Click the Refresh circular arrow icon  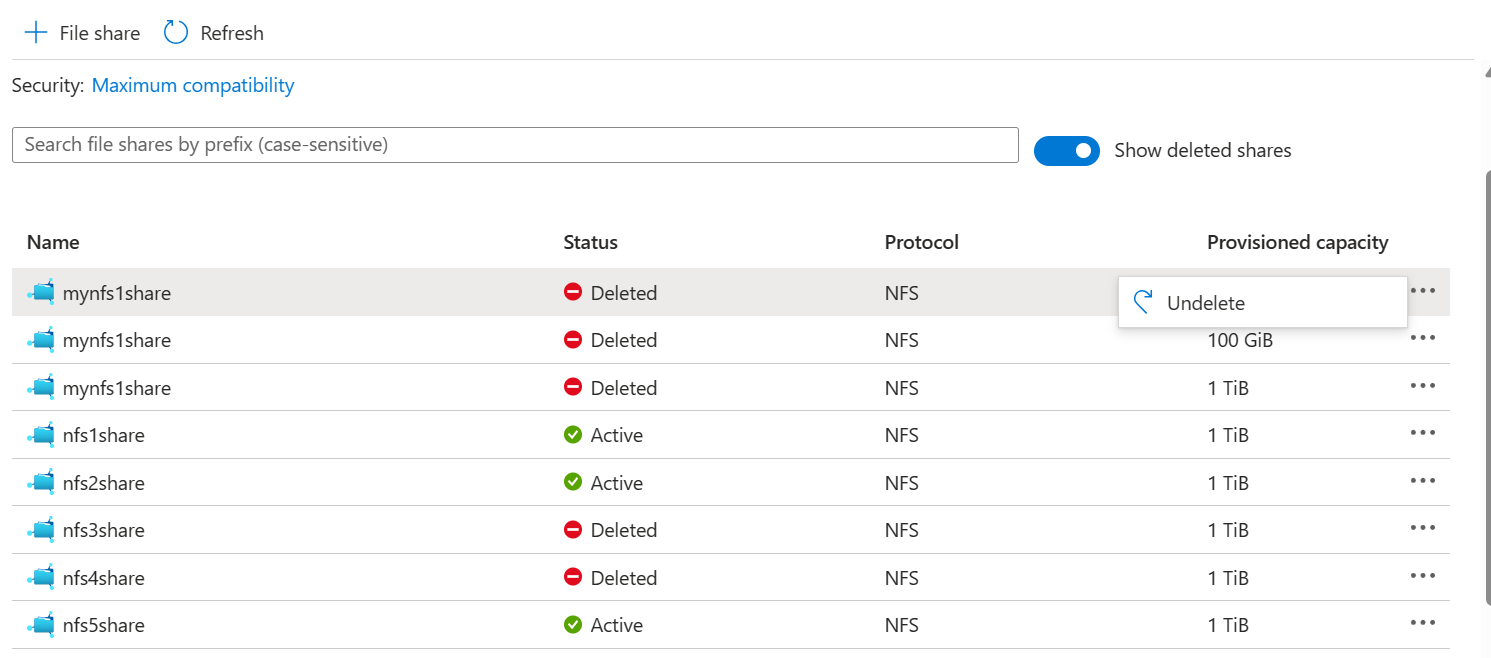(x=176, y=33)
